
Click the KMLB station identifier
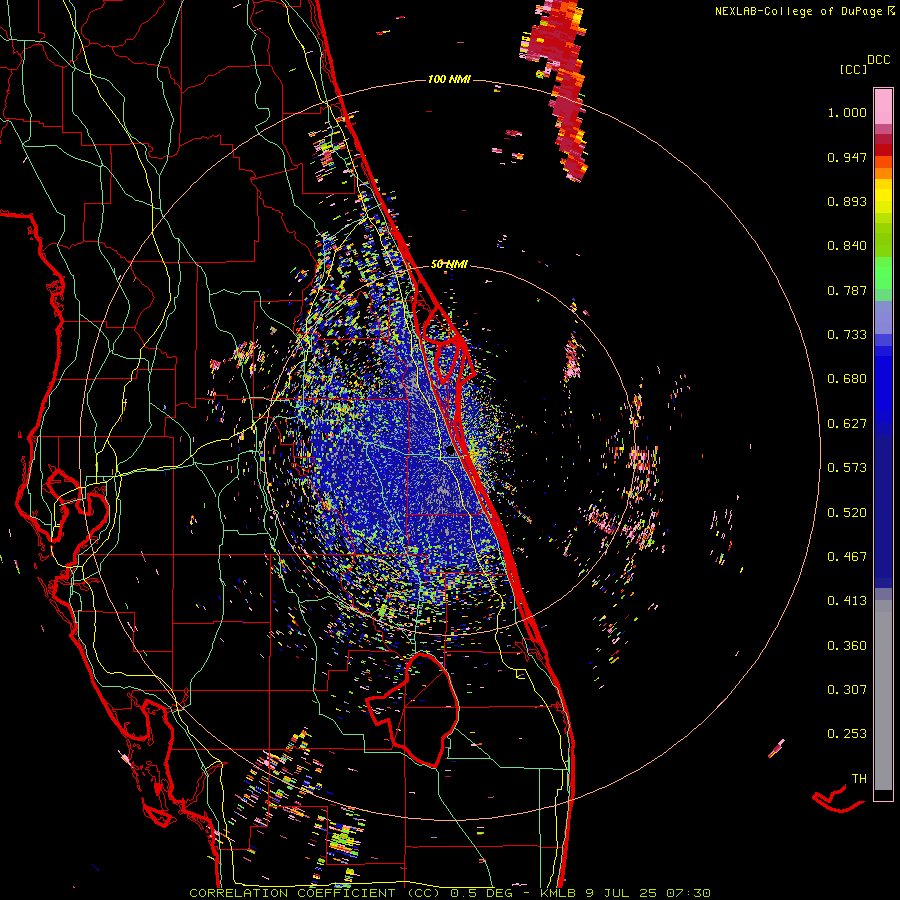pos(557,893)
